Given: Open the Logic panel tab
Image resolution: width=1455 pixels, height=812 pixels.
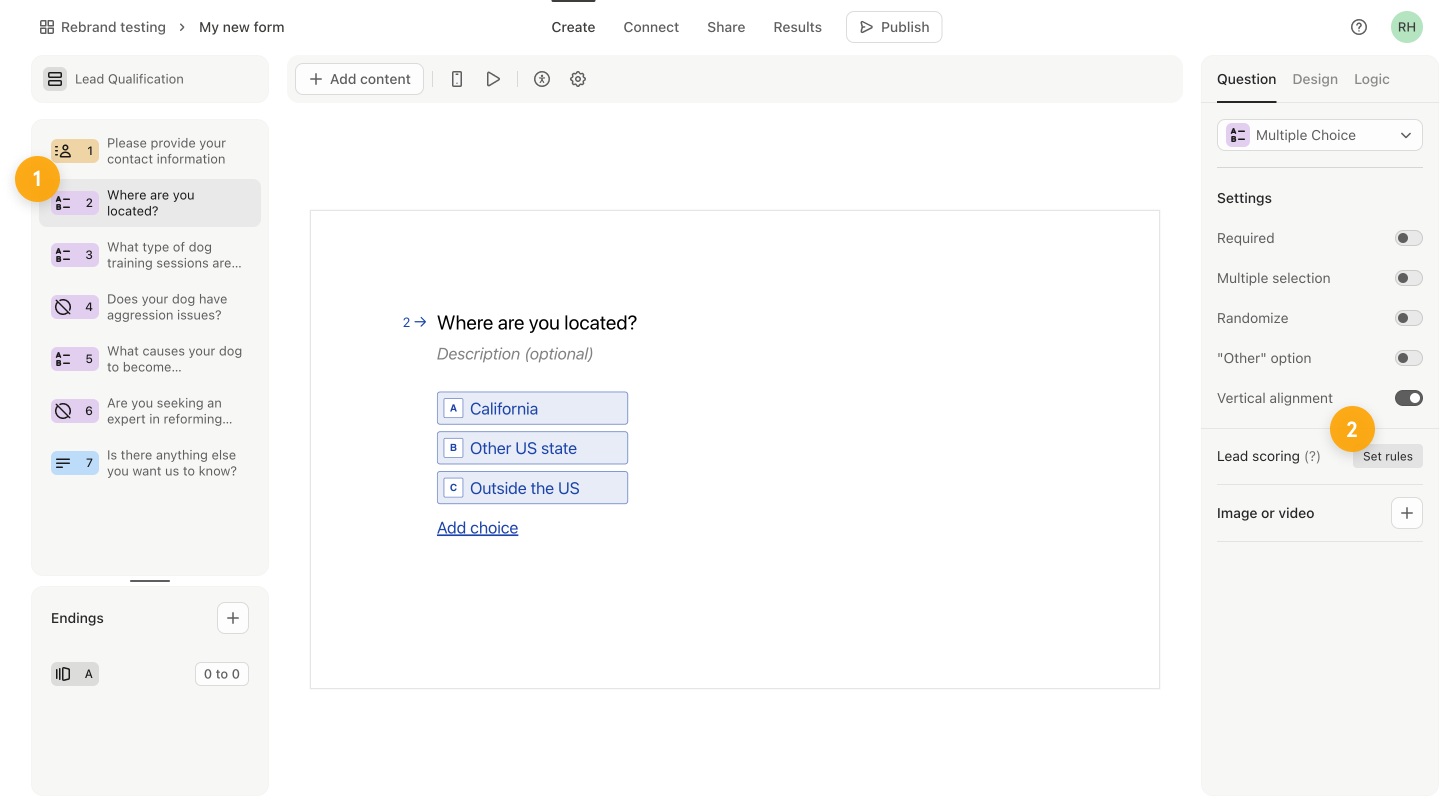Looking at the screenshot, I should [x=1372, y=79].
